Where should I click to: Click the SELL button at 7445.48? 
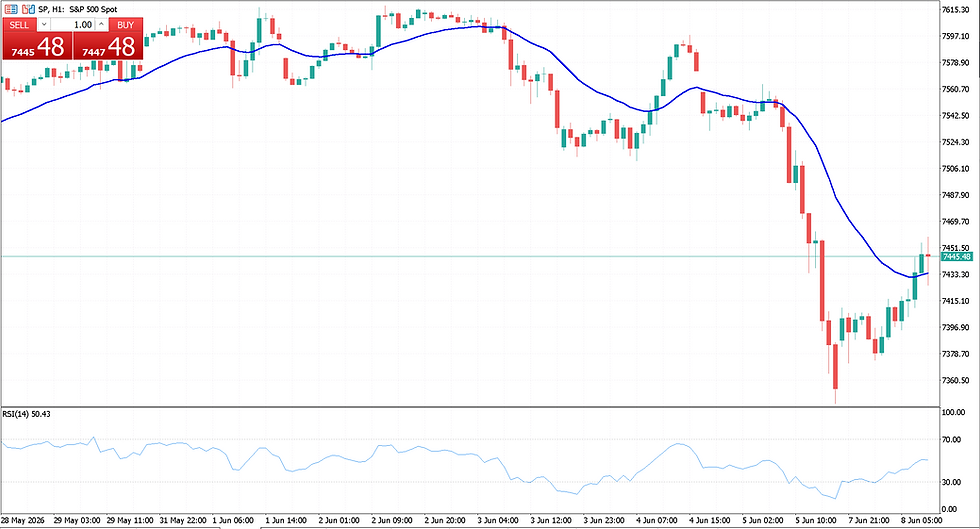click(x=38, y=46)
